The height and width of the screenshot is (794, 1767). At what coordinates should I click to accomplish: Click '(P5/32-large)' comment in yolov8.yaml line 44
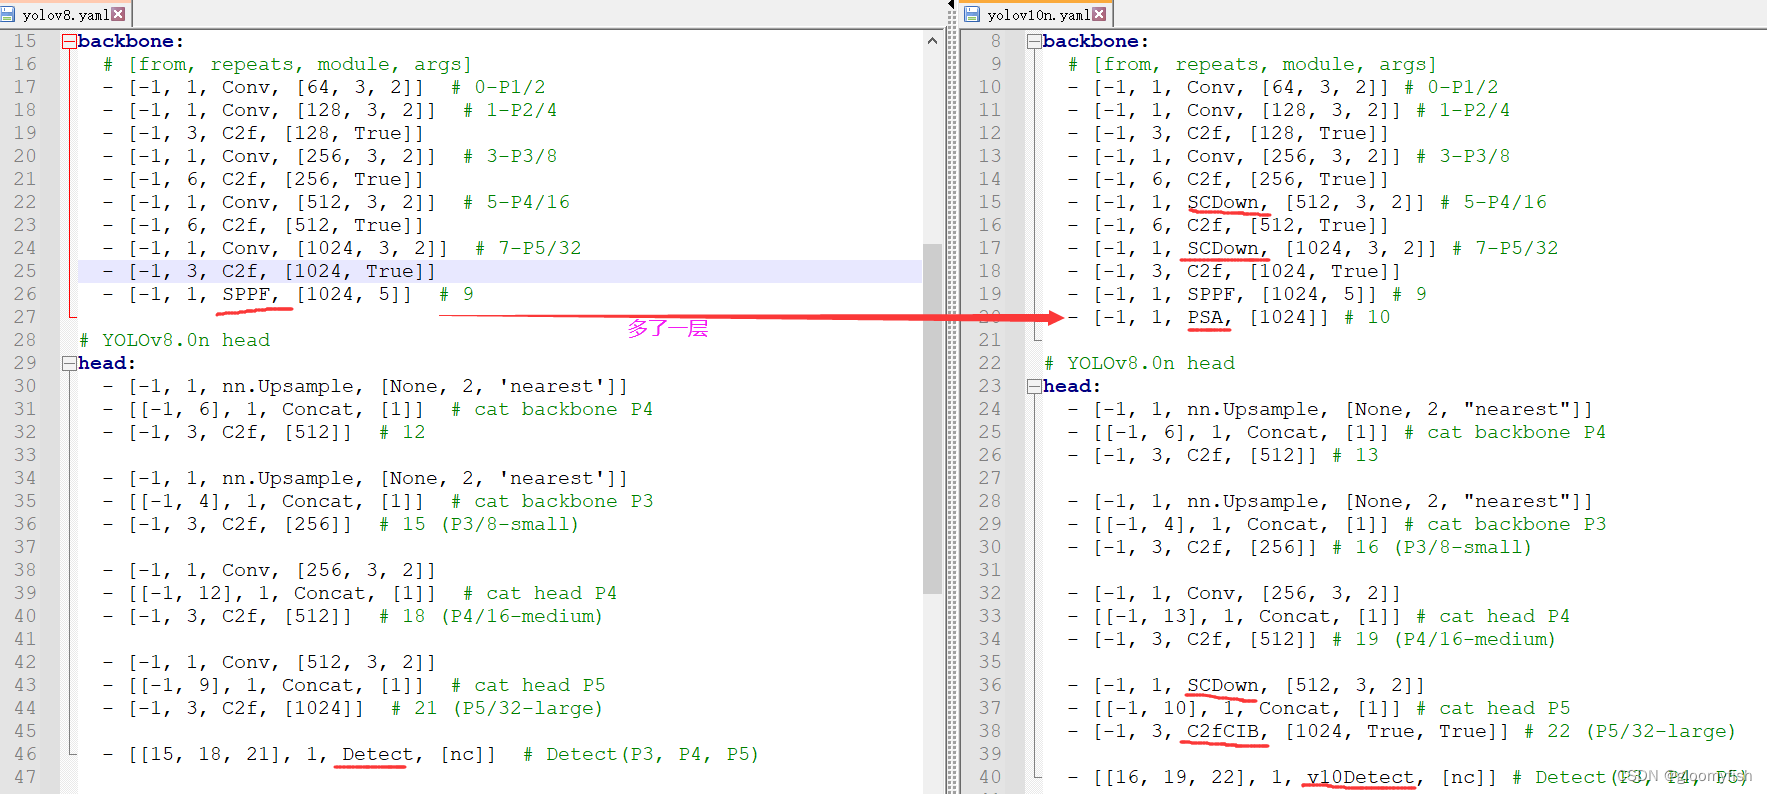pos(528,708)
